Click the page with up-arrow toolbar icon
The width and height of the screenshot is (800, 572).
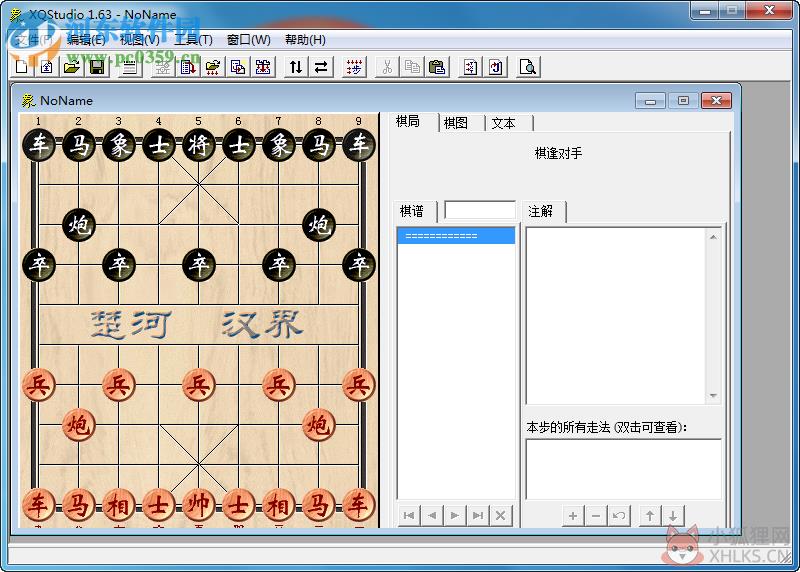pyautogui.click(x=47, y=67)
